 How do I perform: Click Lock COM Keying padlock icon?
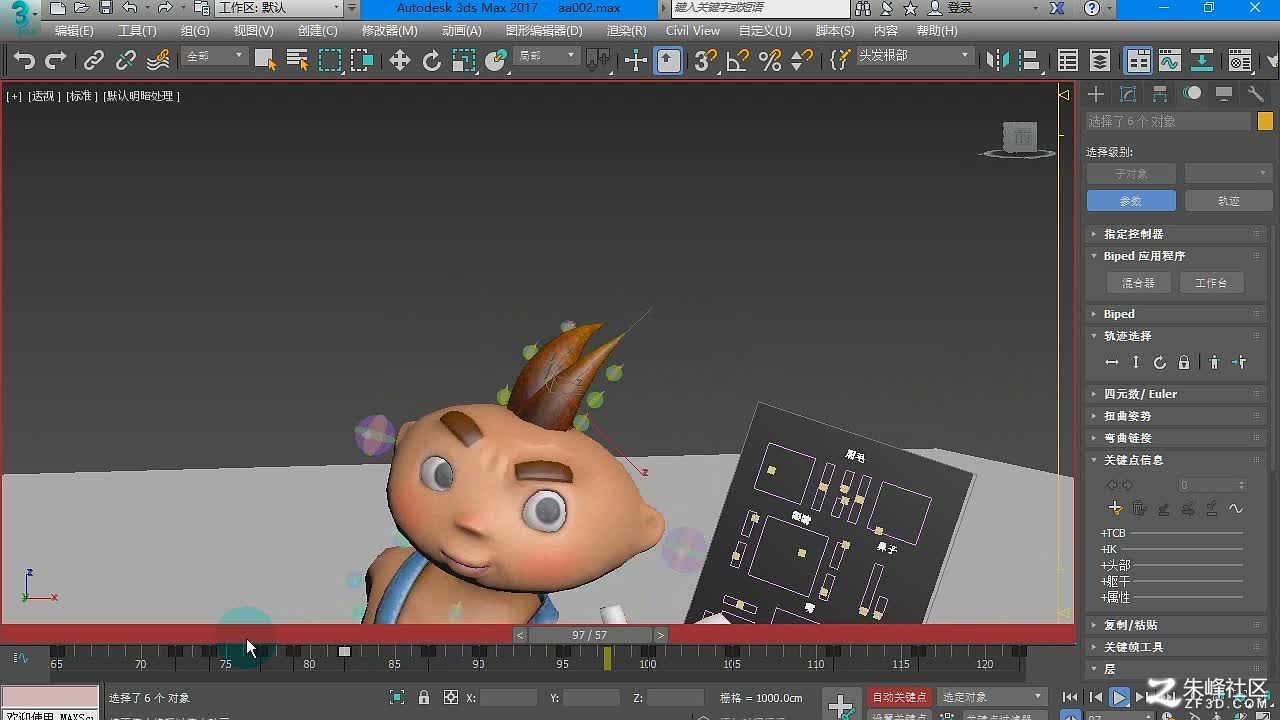tap(1184, 363)
